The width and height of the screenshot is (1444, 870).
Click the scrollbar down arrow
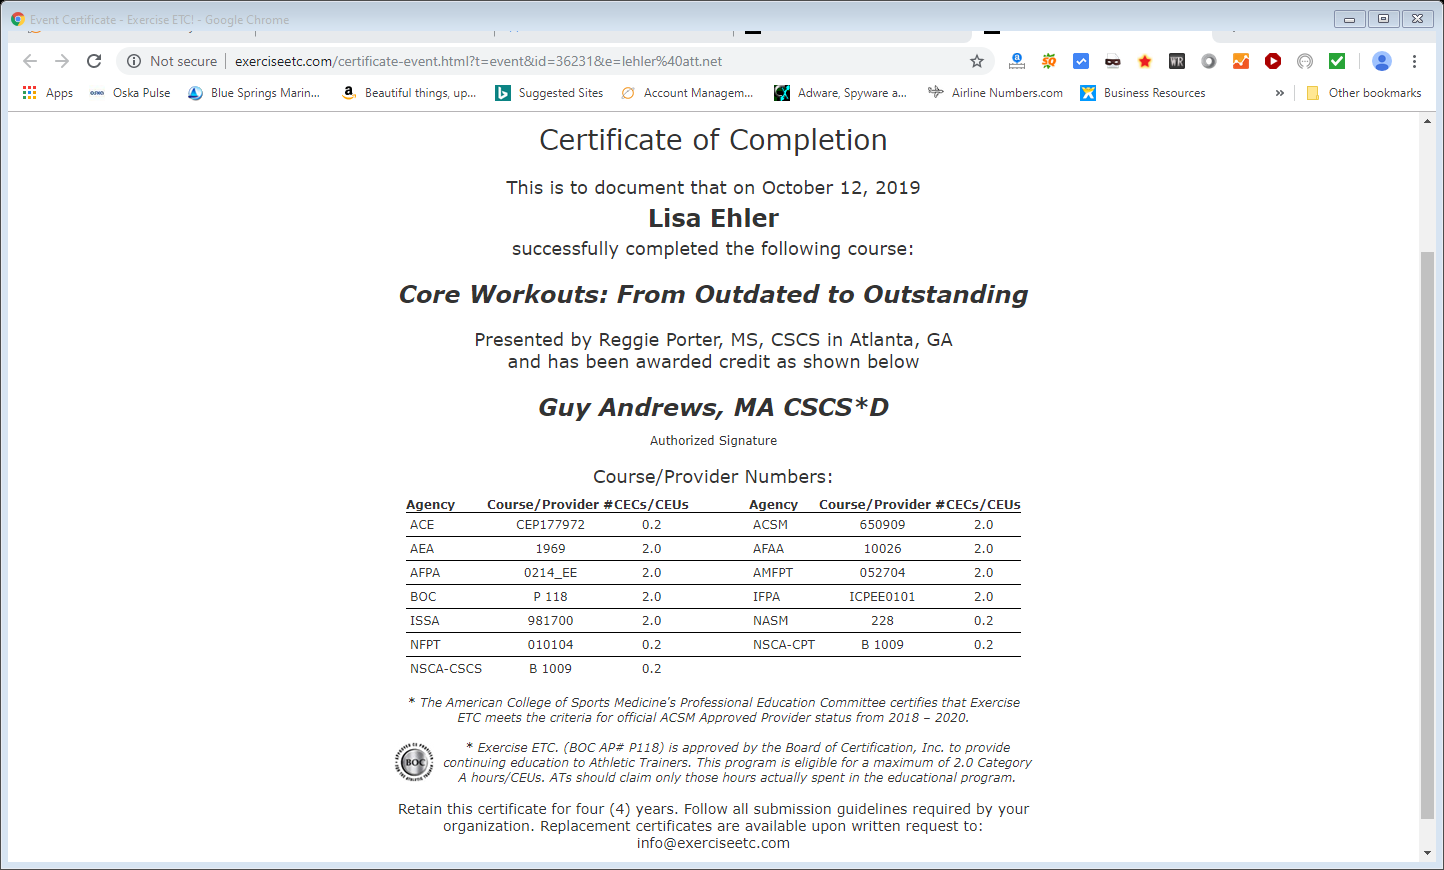pos(1427,853)
